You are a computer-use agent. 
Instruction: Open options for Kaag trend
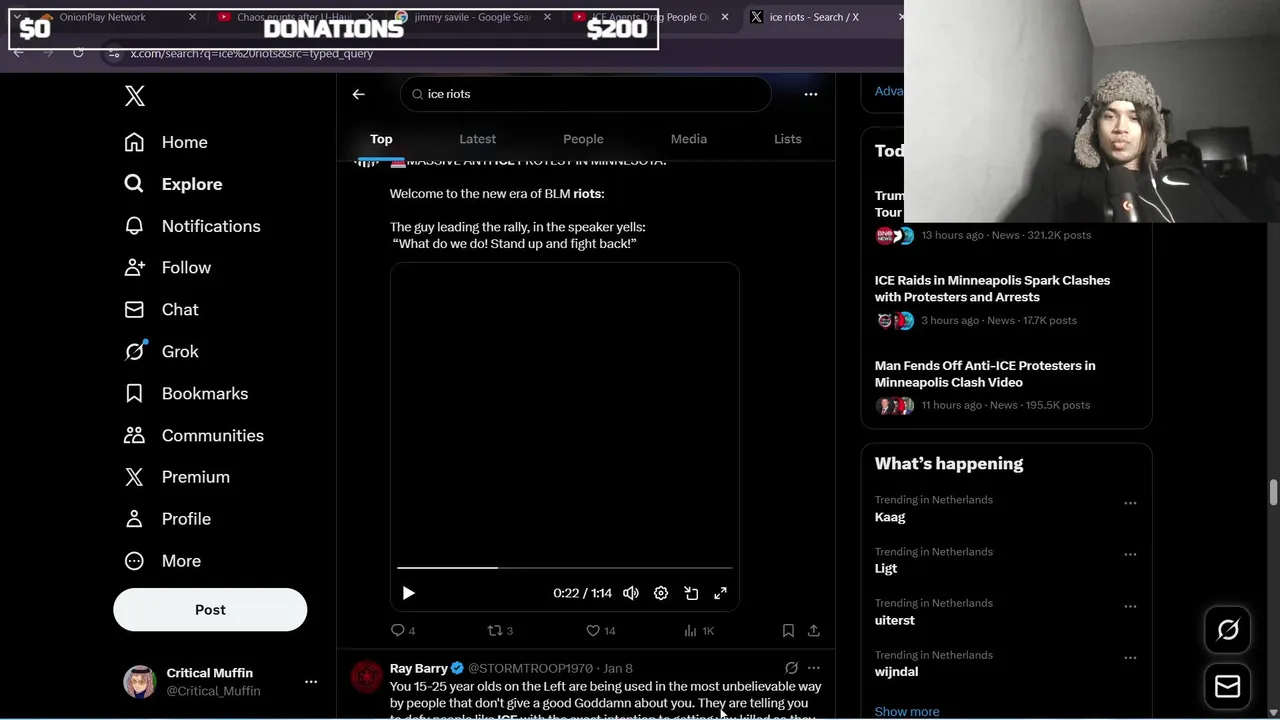pyautogui.click(x=1130, y=503)
